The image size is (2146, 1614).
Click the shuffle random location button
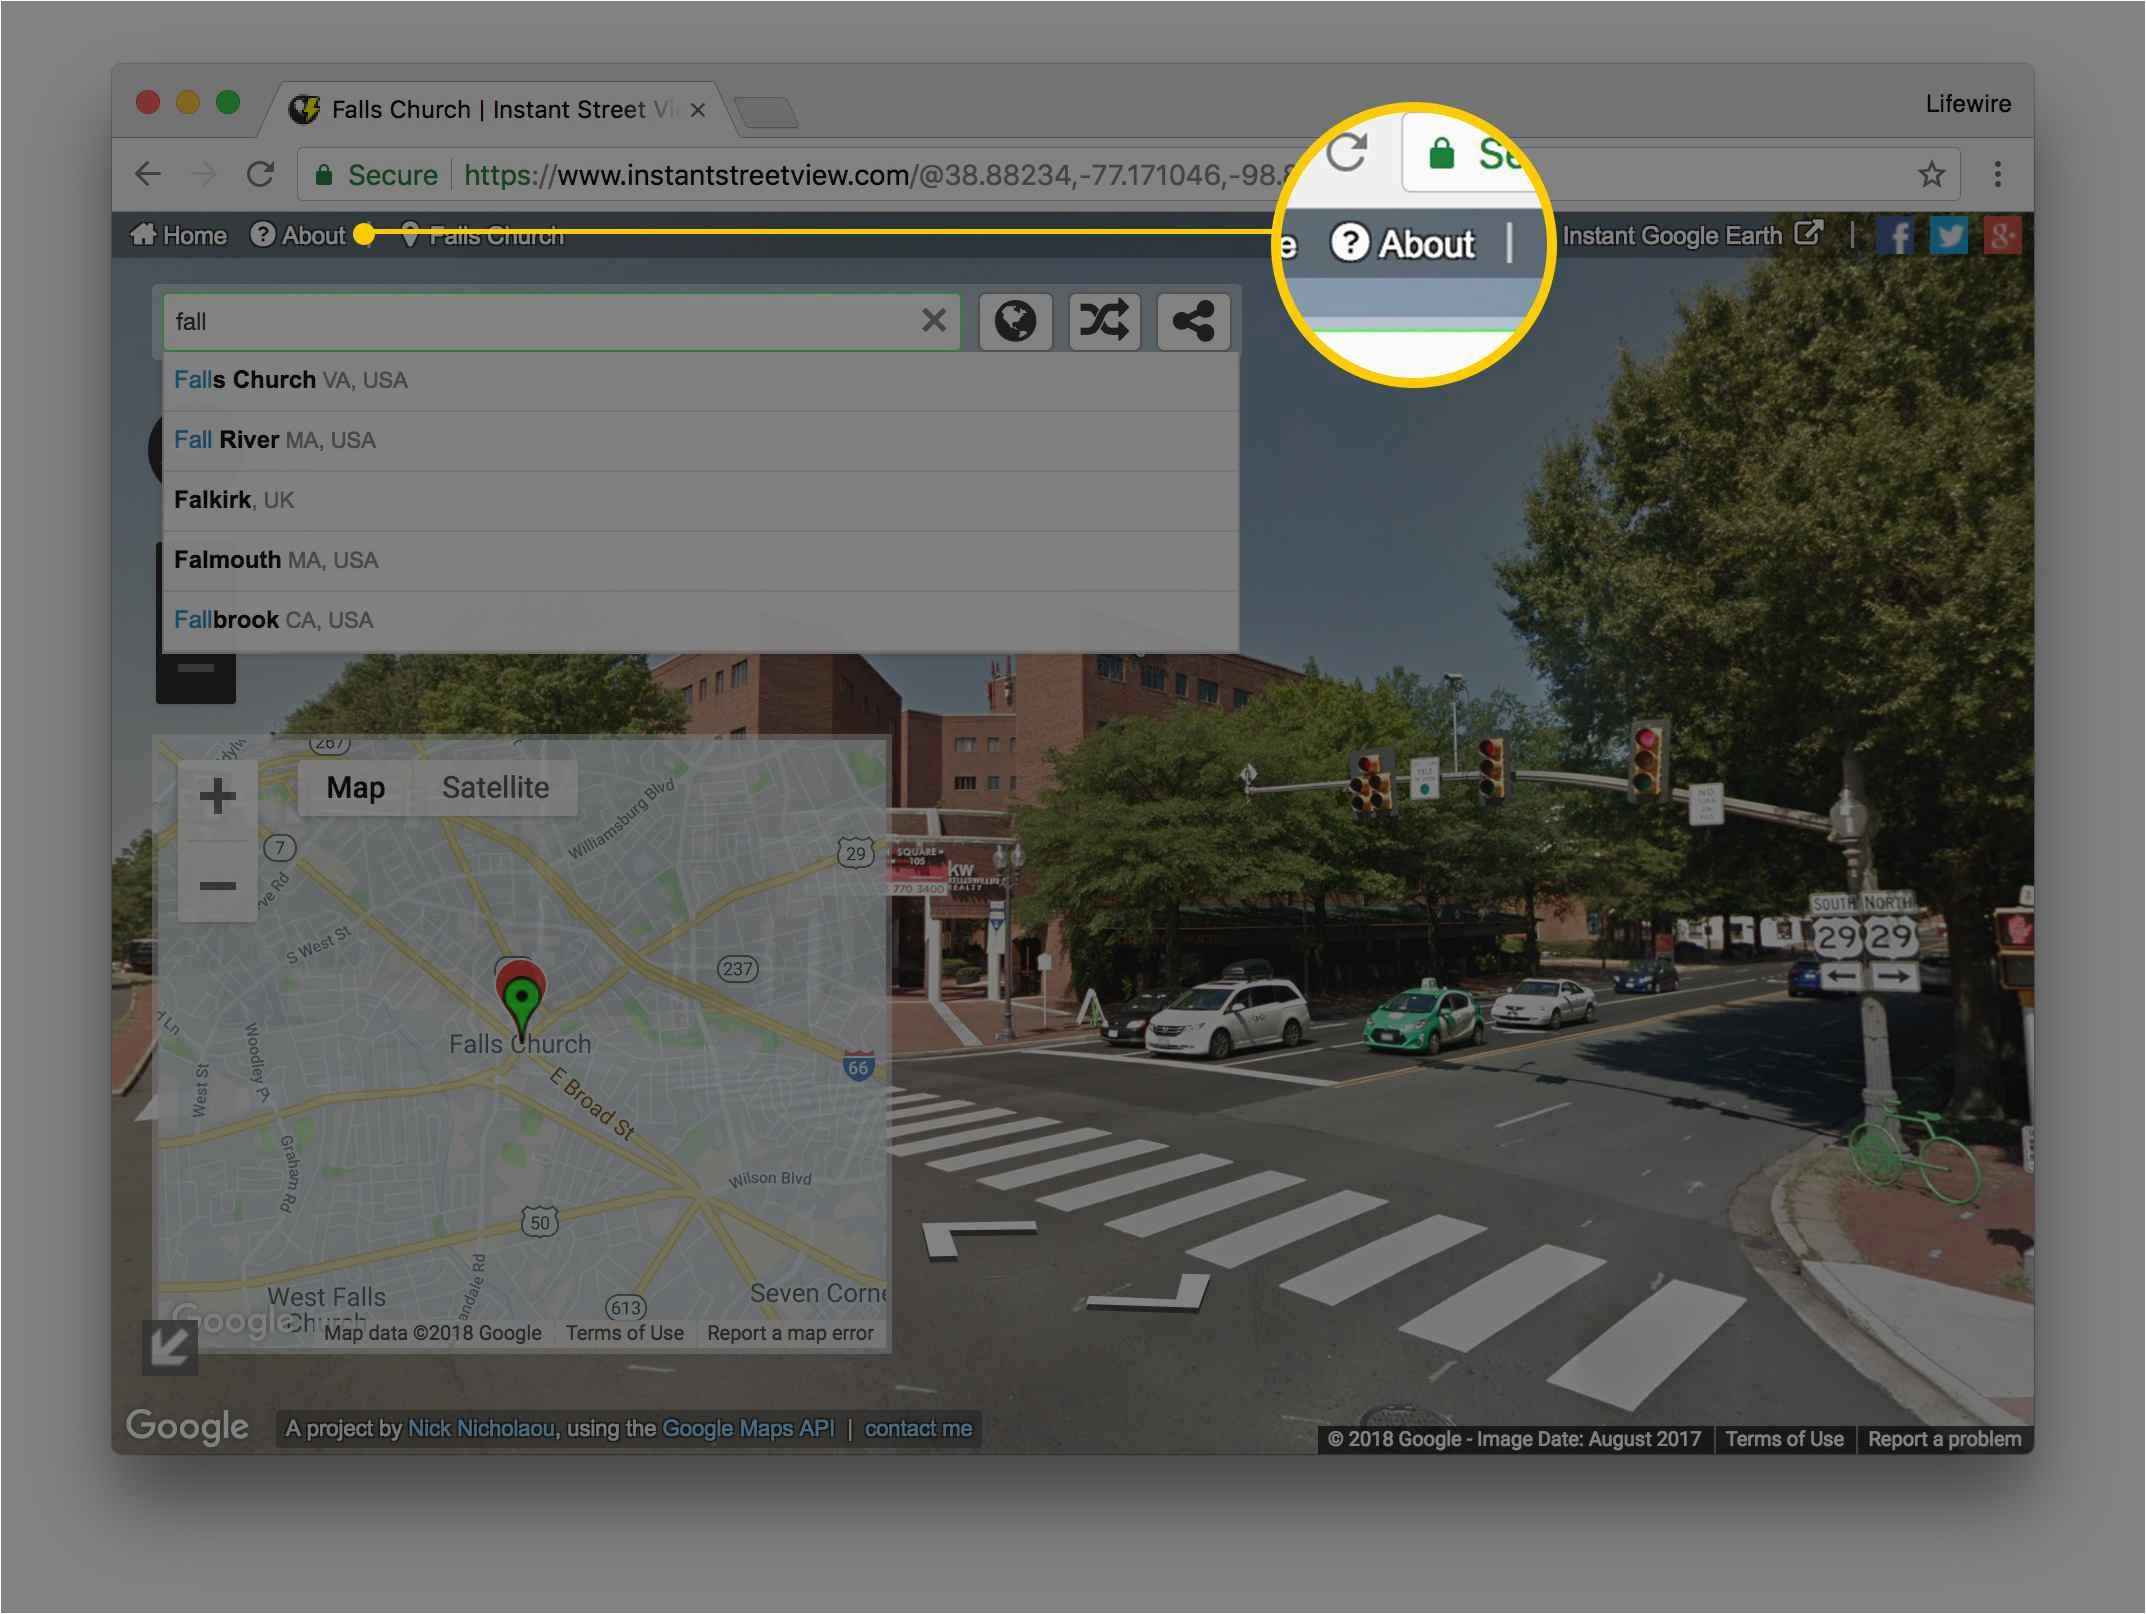[x=1104, y=321]
